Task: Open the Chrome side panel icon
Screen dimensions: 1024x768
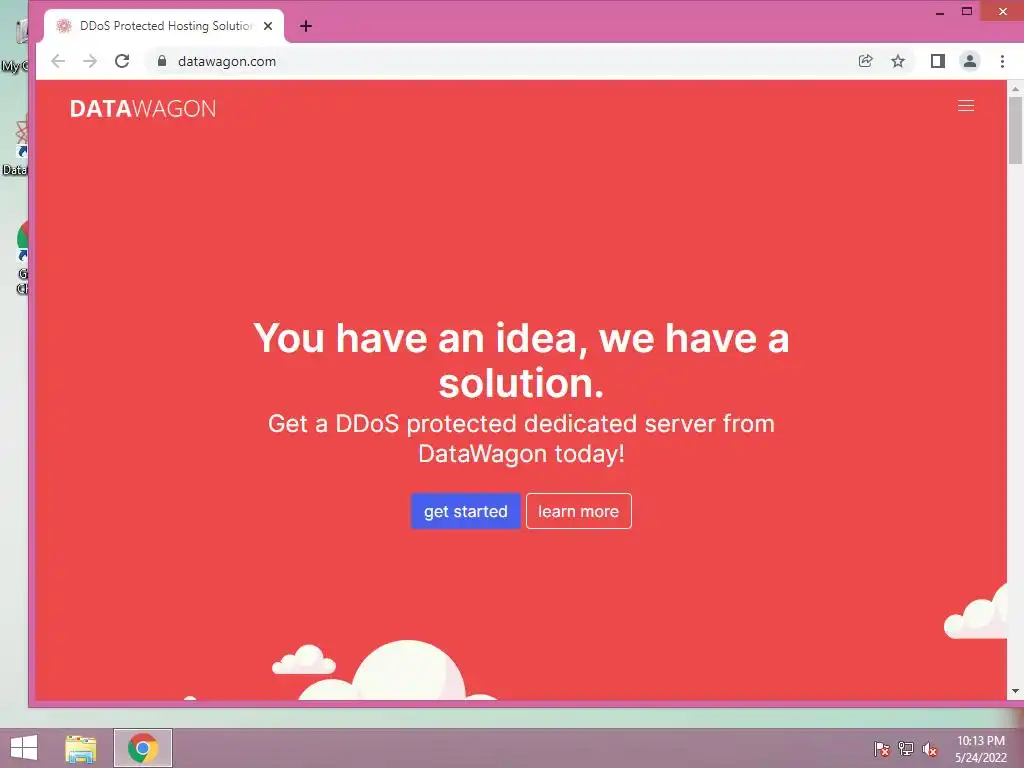Action: point(938,61)
